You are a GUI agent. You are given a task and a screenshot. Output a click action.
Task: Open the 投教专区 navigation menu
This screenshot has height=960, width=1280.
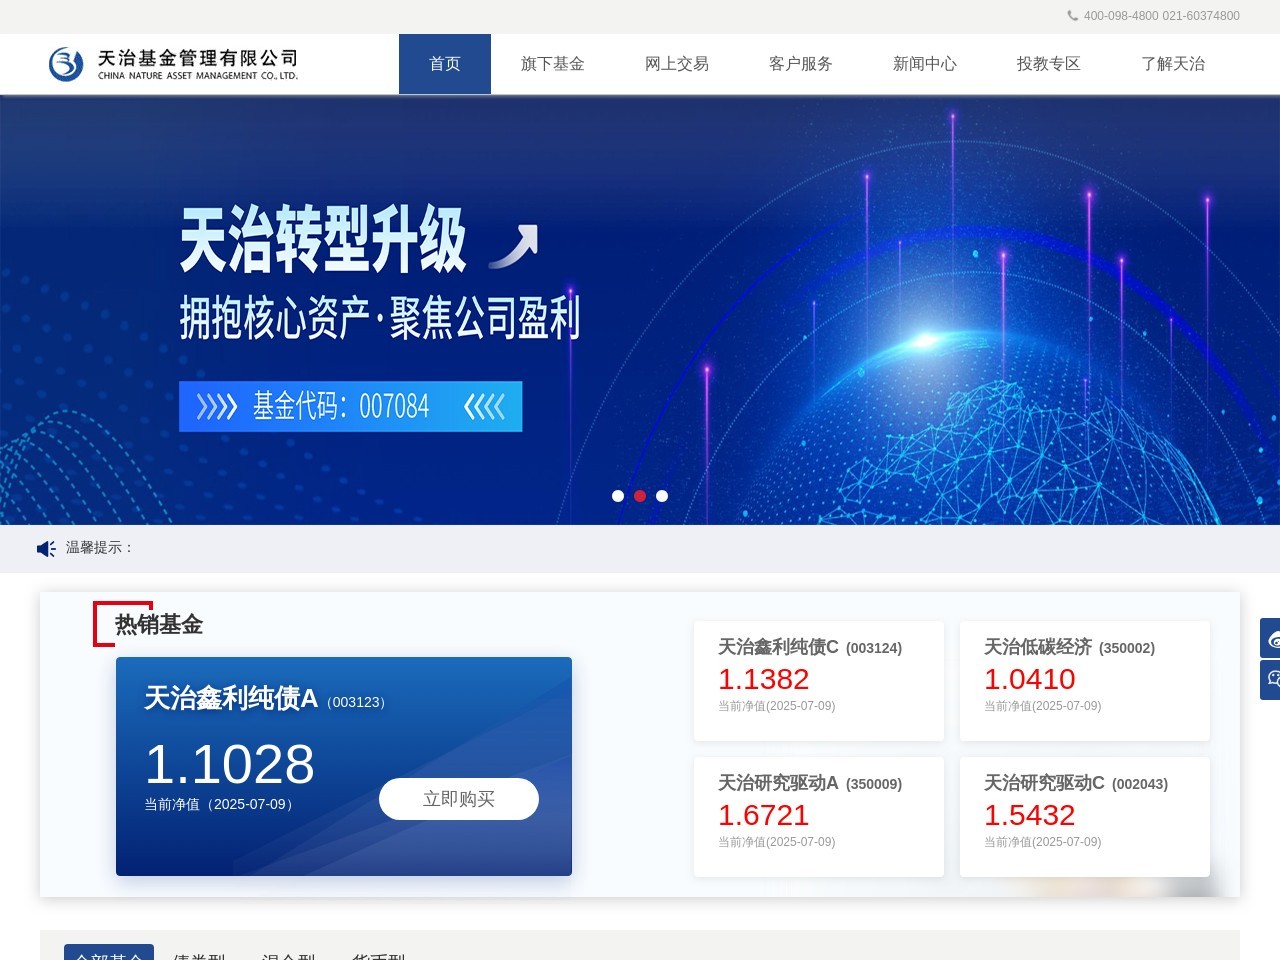(1048, 63)
